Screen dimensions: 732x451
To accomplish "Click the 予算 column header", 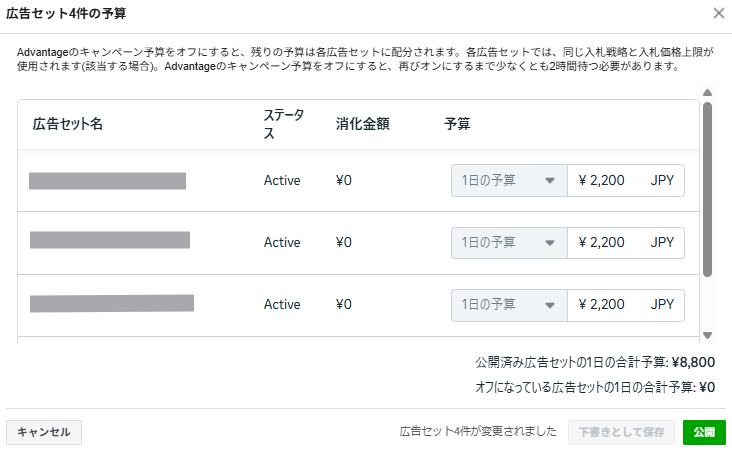I will [457, 125].
